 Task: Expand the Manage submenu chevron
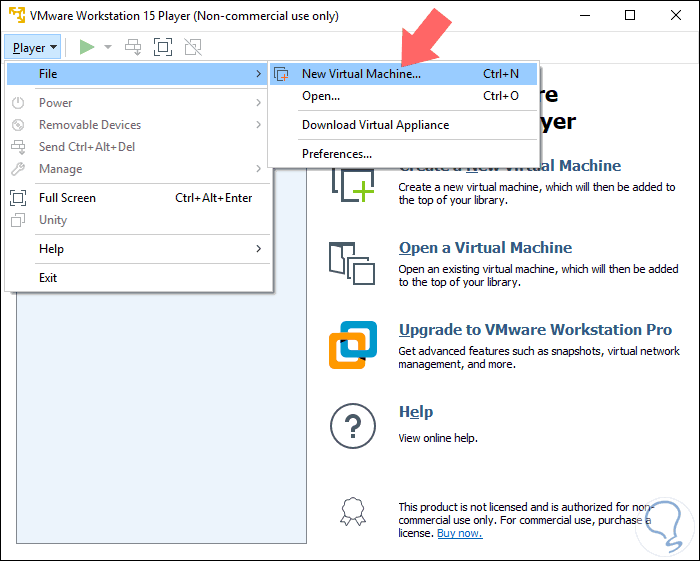pos(258,169)
